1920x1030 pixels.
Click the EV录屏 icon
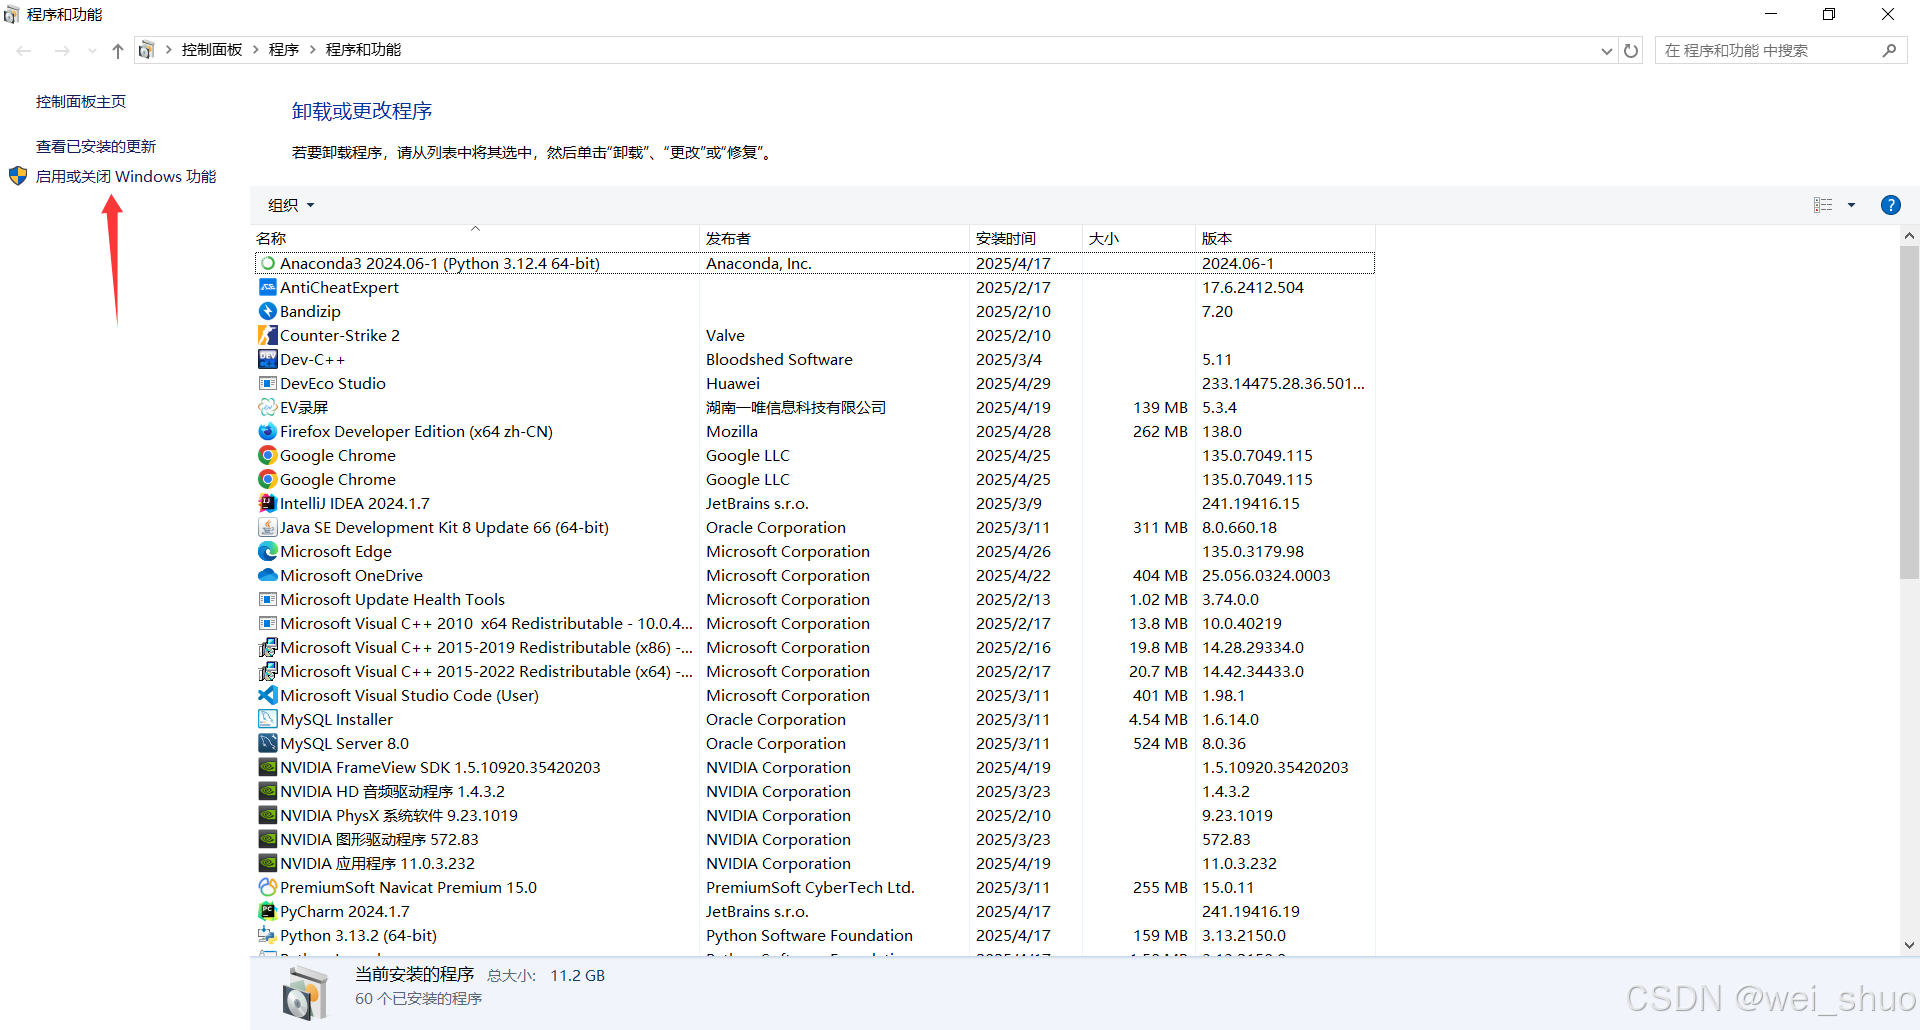pyautogui.click(x=268, y=408)
